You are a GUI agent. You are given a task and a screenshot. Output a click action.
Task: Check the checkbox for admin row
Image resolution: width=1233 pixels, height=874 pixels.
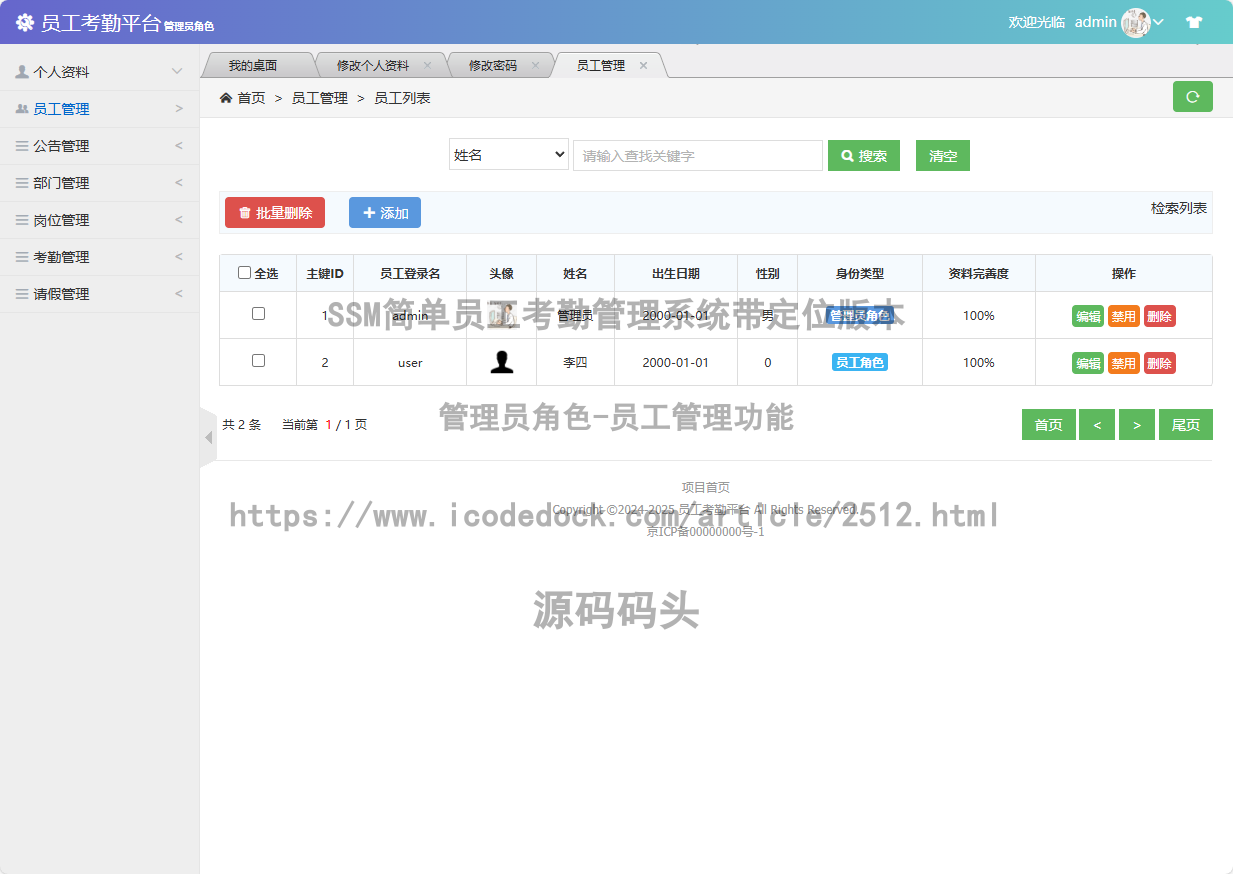(x=258, y=314)
